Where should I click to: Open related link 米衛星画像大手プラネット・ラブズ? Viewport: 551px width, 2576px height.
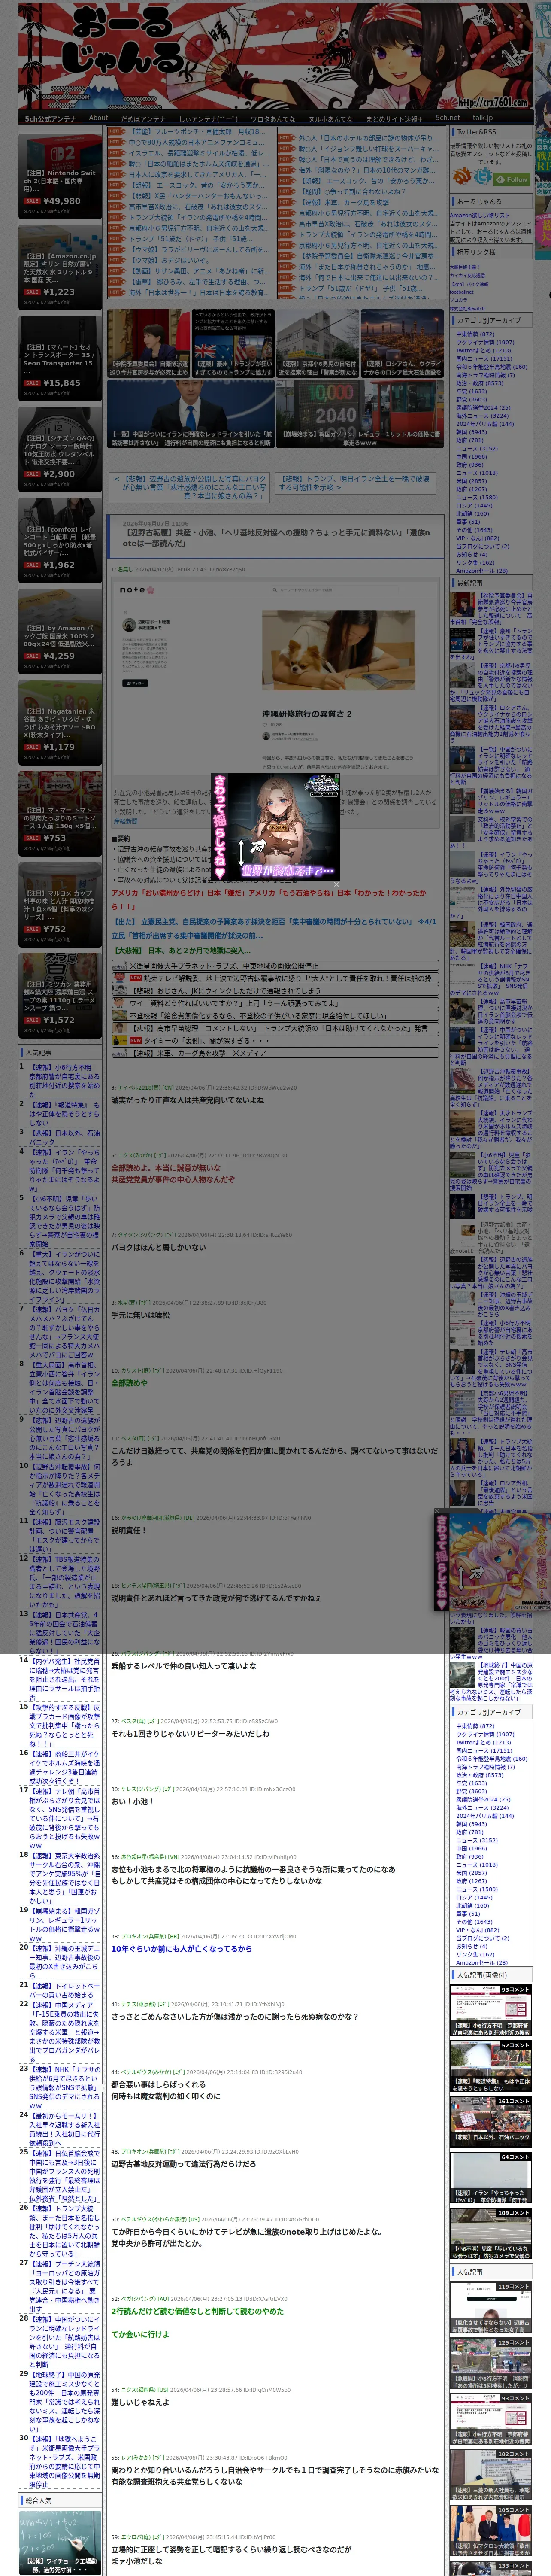pyautogui.click(x=224, y=966)
